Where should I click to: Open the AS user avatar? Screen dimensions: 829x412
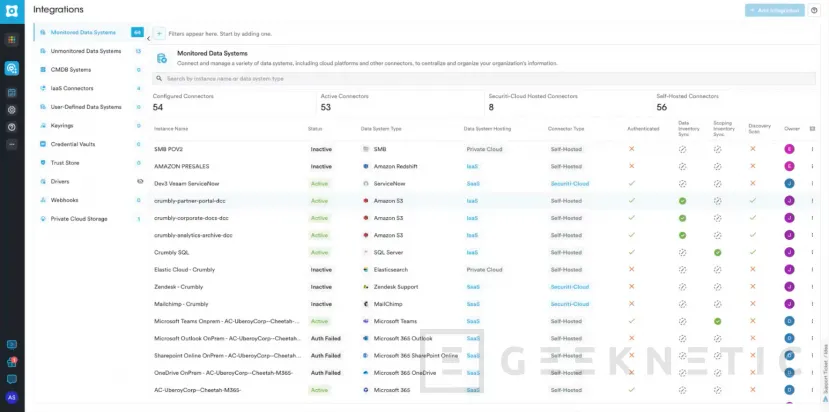(x=12, y=397)
